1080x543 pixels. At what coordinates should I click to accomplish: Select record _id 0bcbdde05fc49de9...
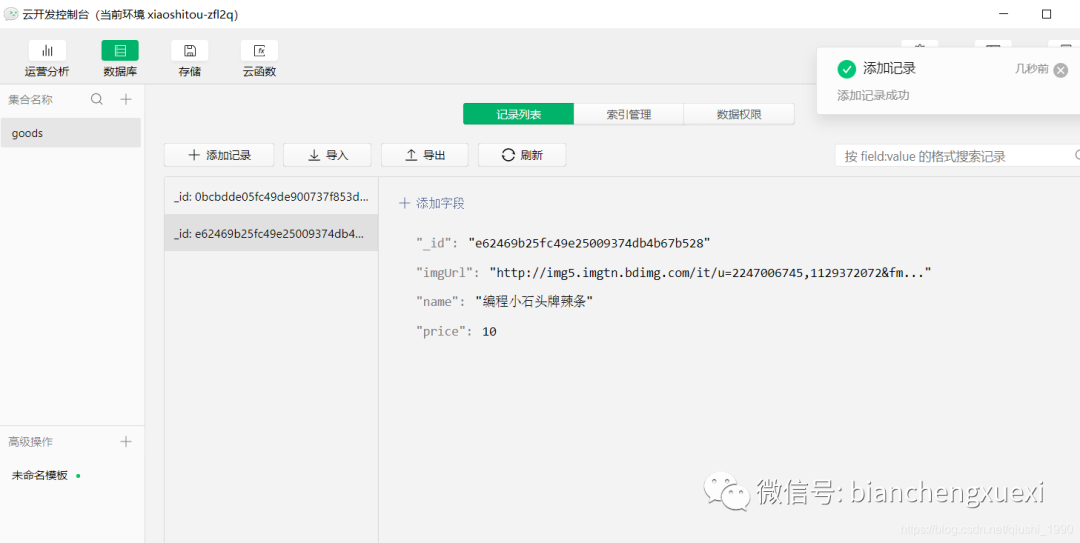[x=271, y=196]
